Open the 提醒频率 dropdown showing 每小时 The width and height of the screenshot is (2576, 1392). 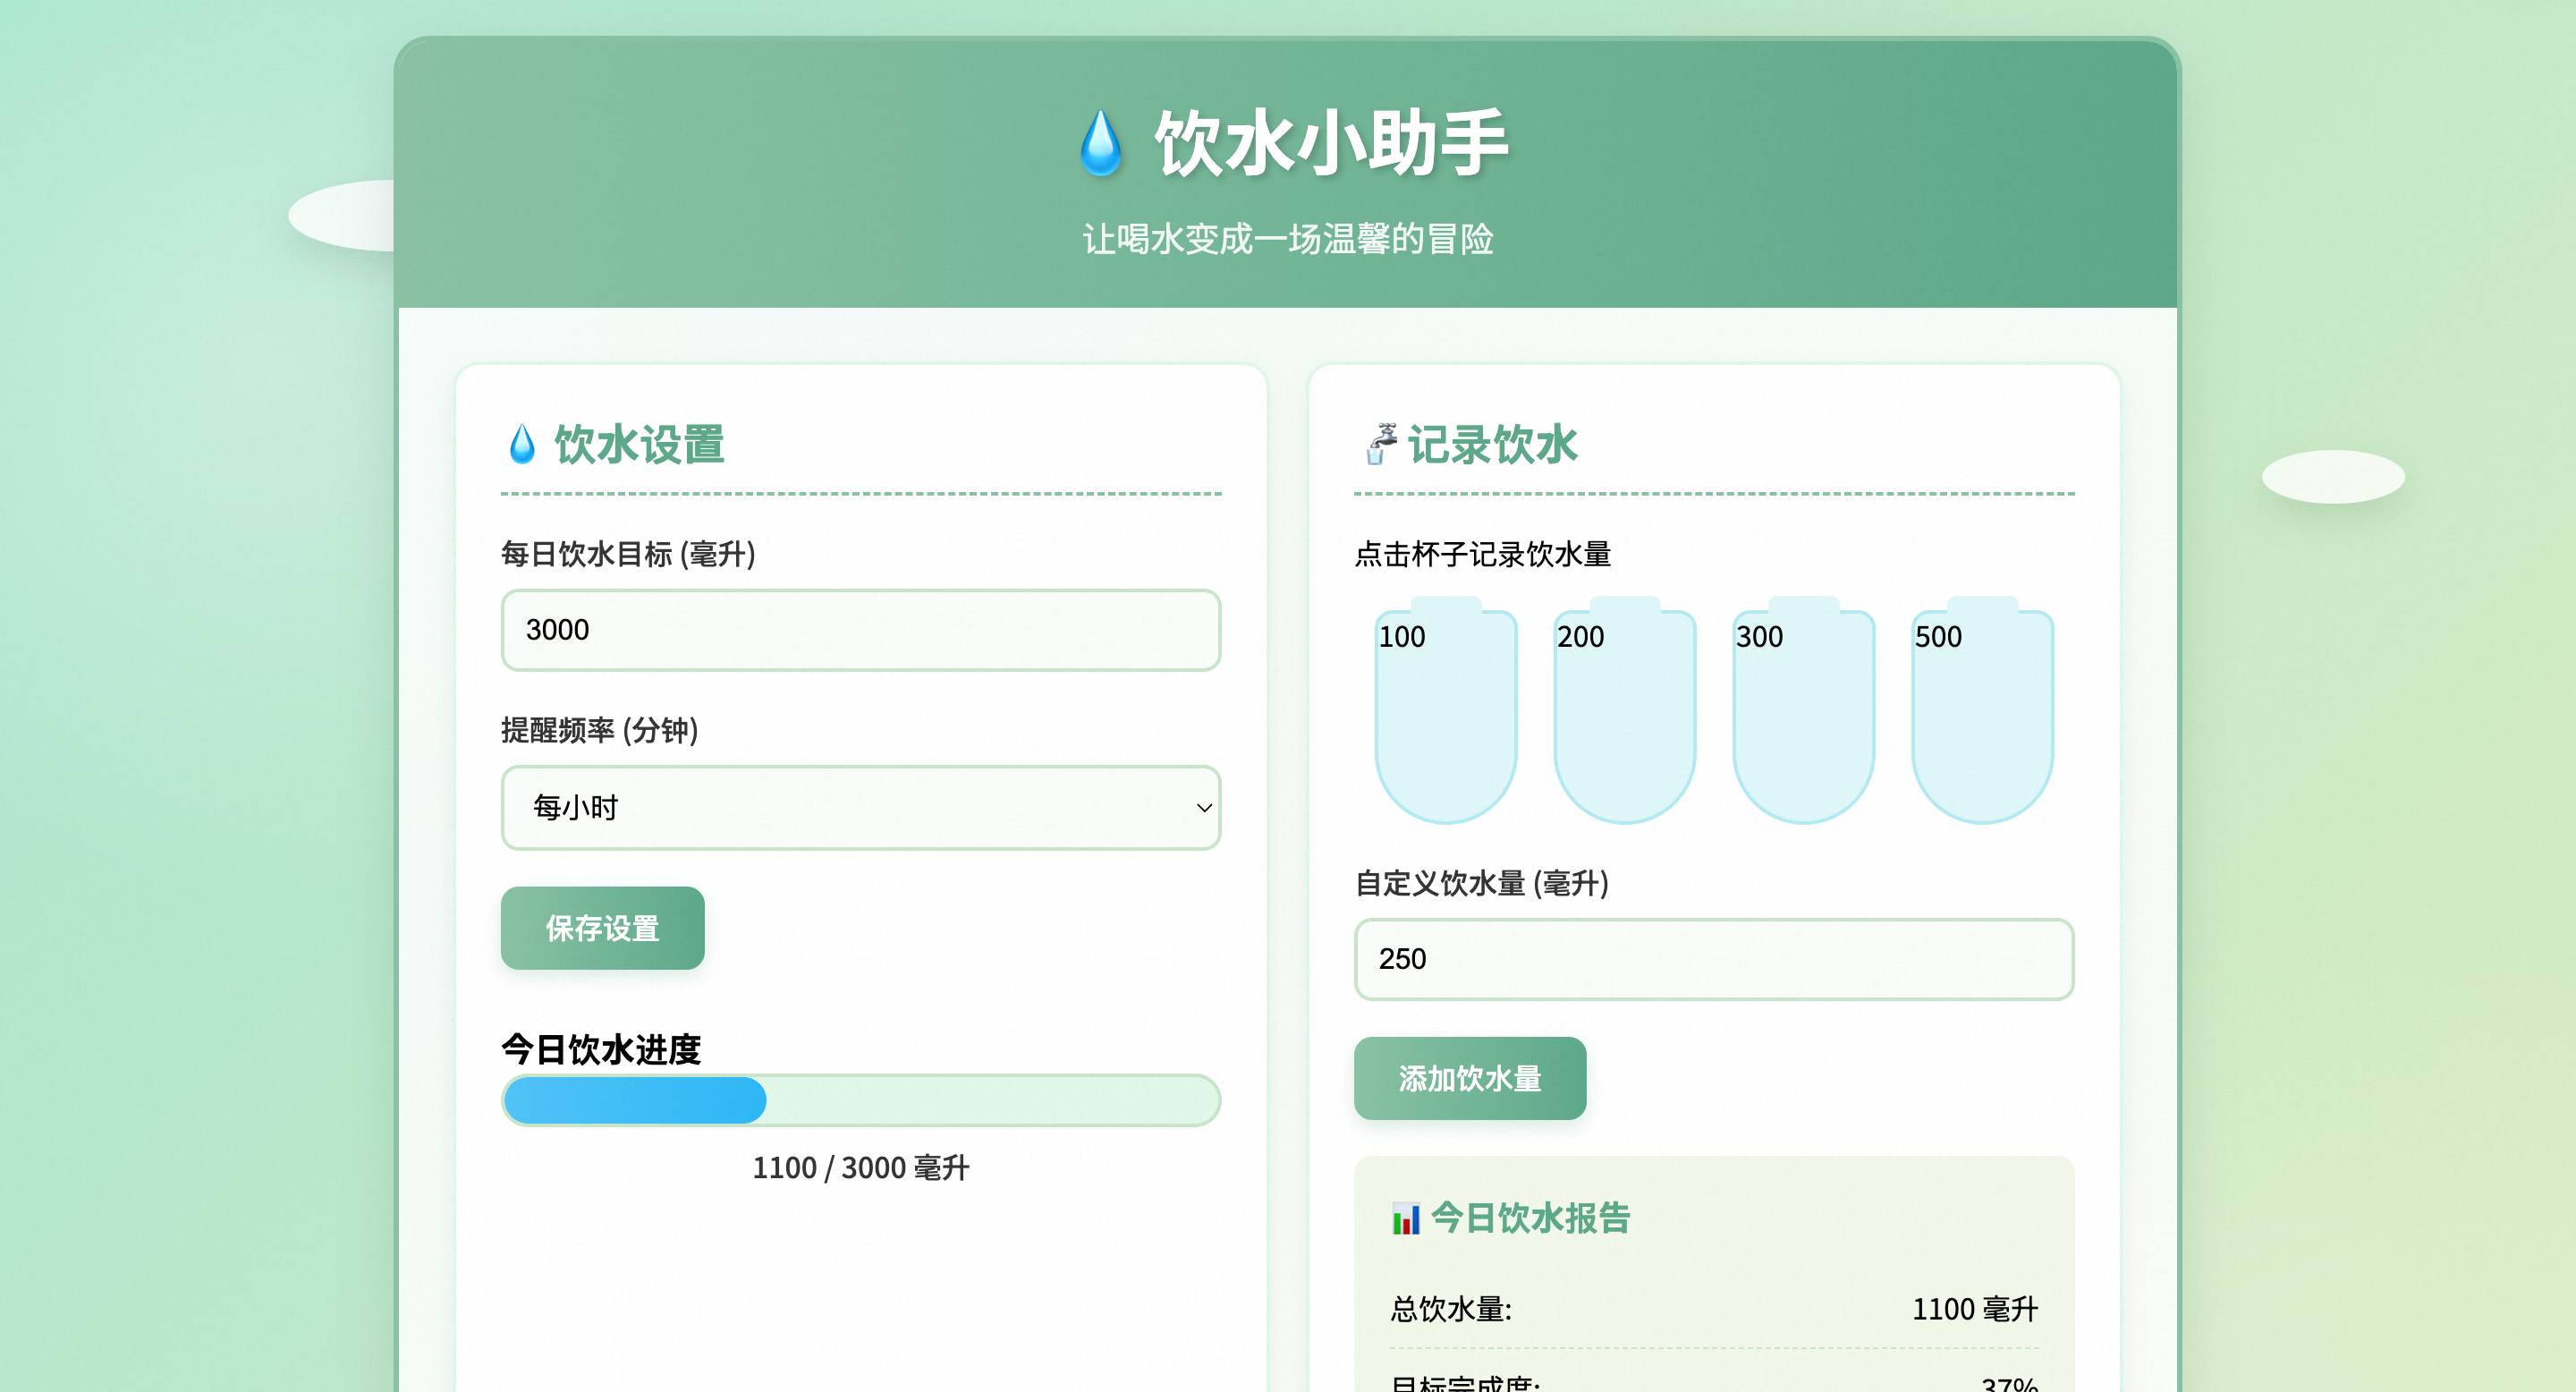861,807
